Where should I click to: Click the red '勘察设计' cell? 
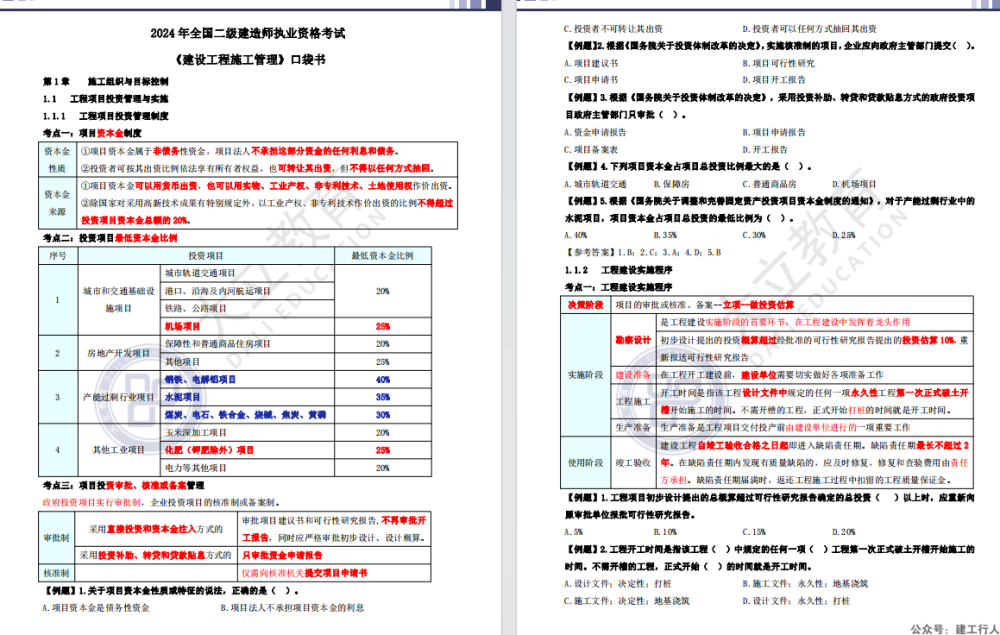click(x=633, y=340)
